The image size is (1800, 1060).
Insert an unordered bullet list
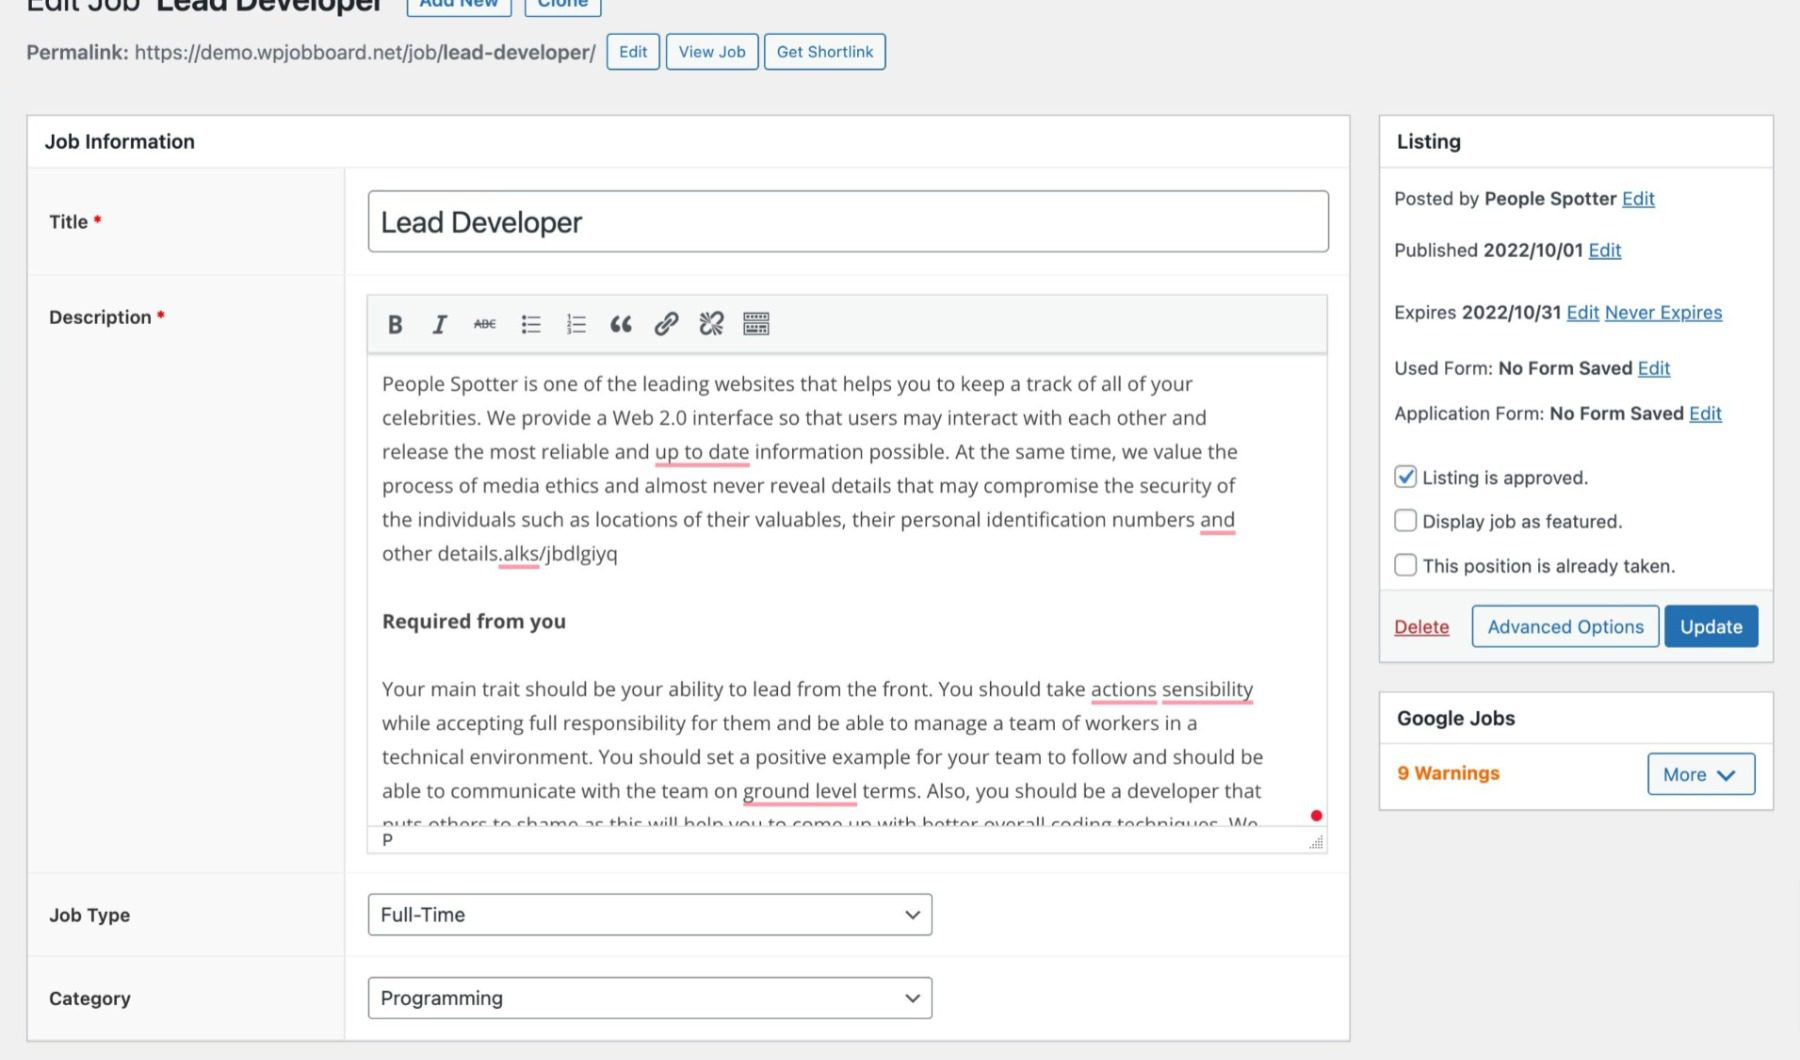tap(530, 323)
